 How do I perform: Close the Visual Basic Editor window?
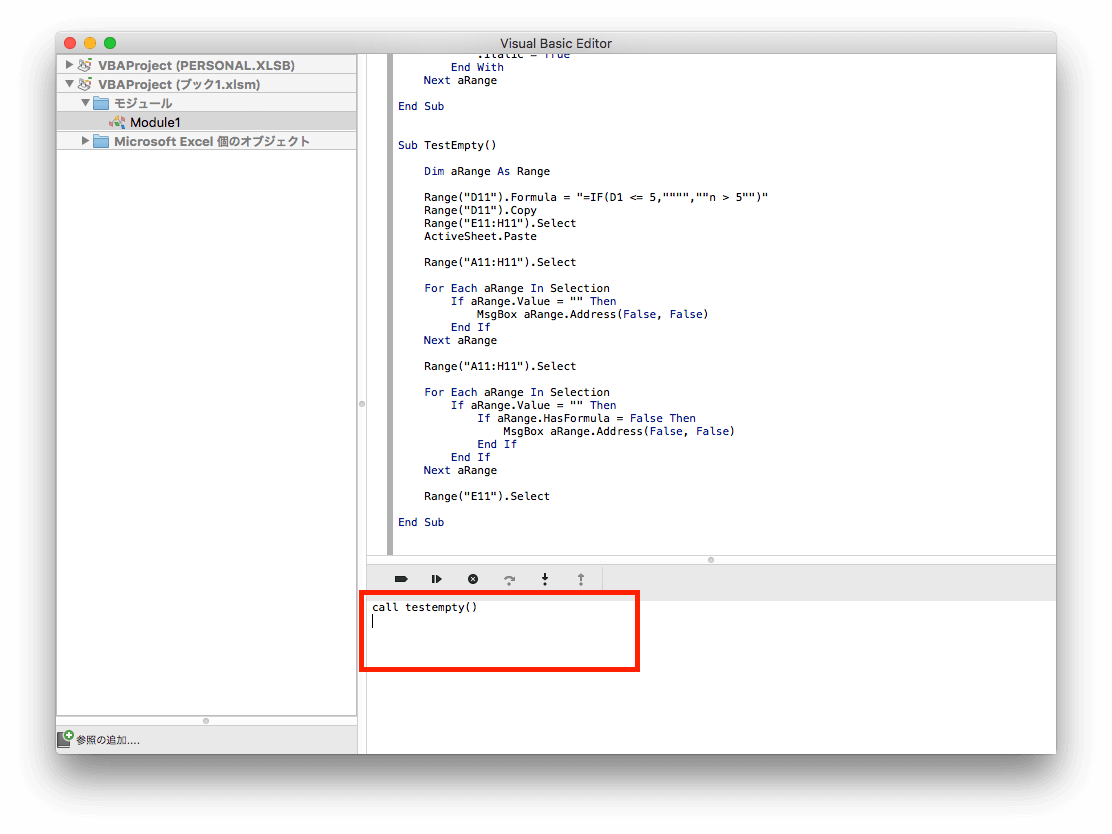[70, 43]
